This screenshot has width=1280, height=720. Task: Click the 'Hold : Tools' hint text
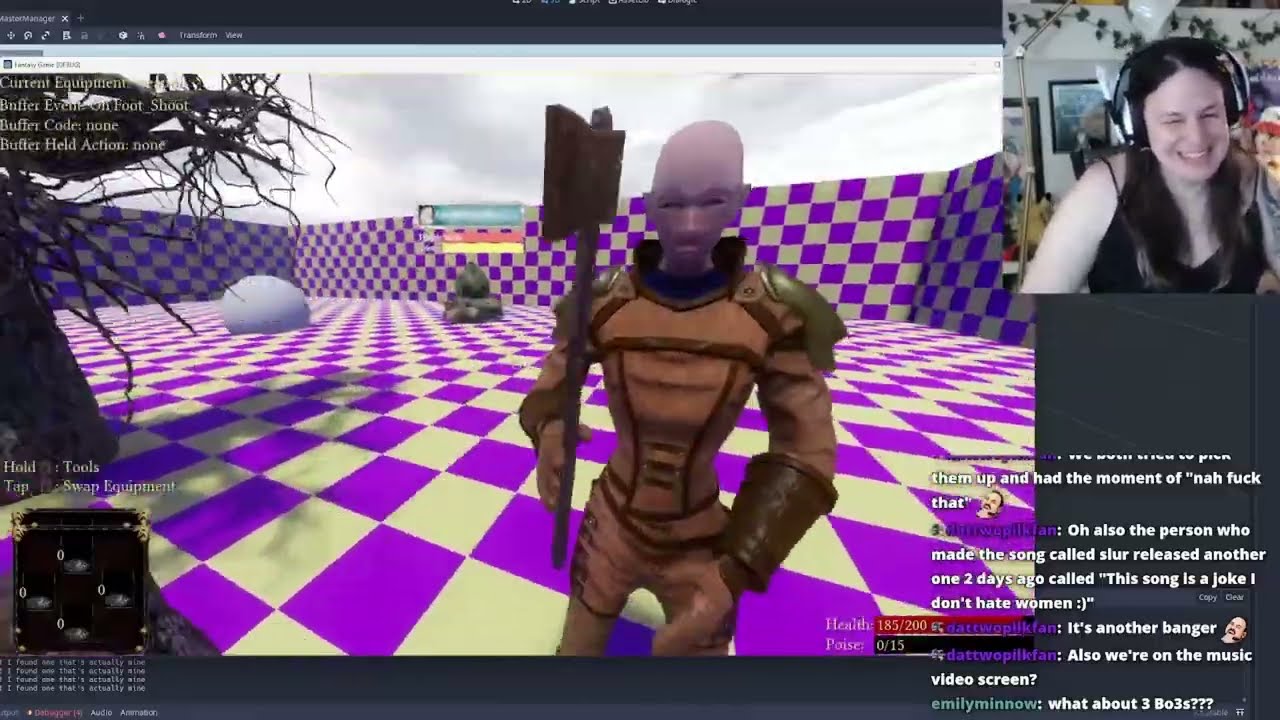click(51, 467)
